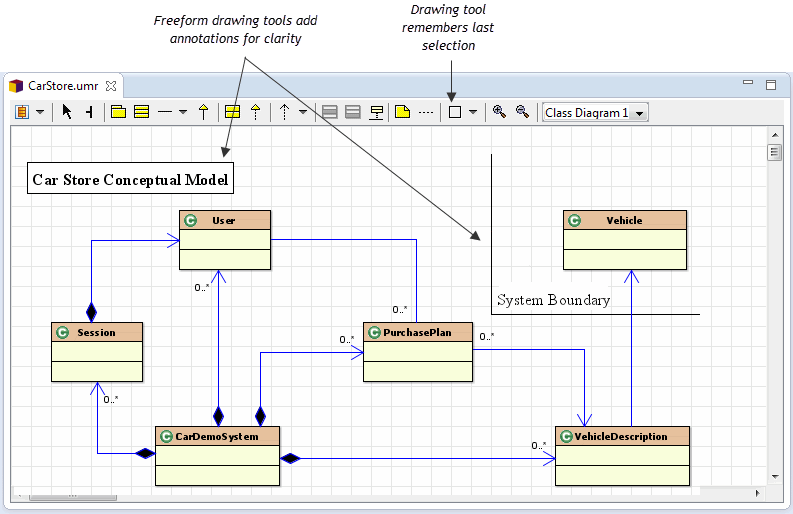Click the VehicleDescription class
Viewport: 793px width, 514px height.
(x=622, y=455)
